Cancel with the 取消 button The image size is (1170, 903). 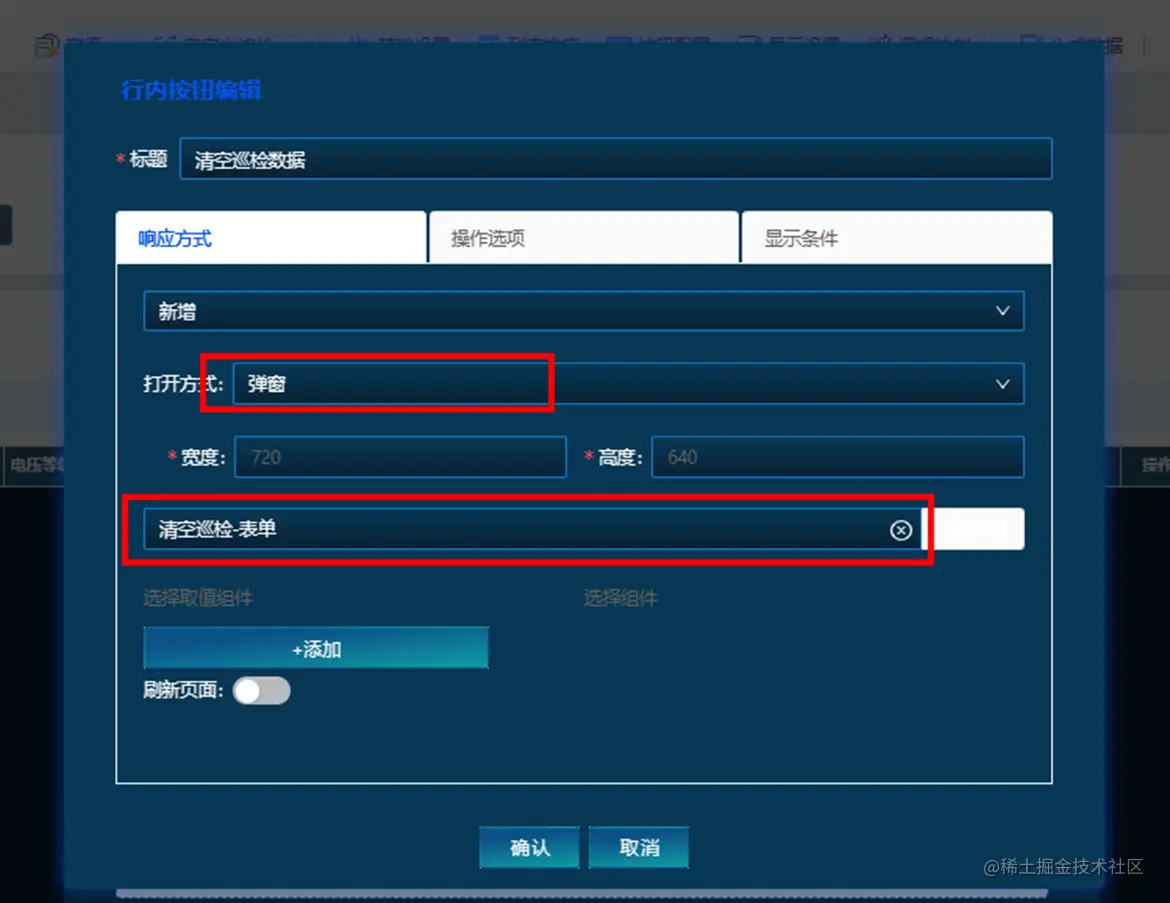[x=639, y=847]
